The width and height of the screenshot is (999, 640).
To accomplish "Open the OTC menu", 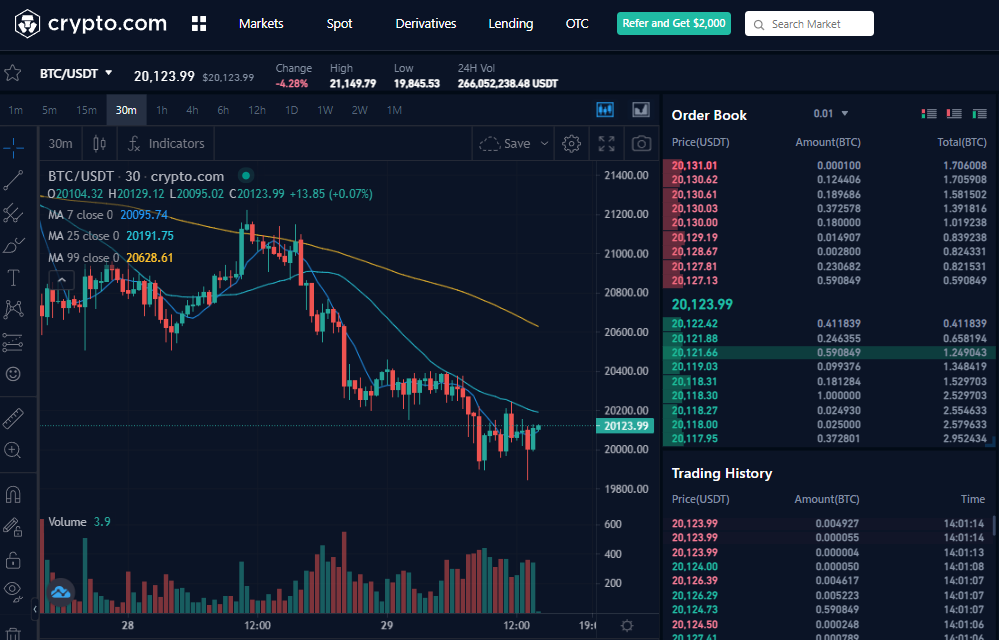I will tap(577, 24).
